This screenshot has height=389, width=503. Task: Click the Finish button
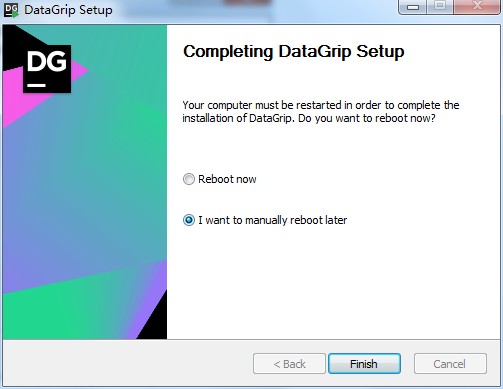pos(364,364)
